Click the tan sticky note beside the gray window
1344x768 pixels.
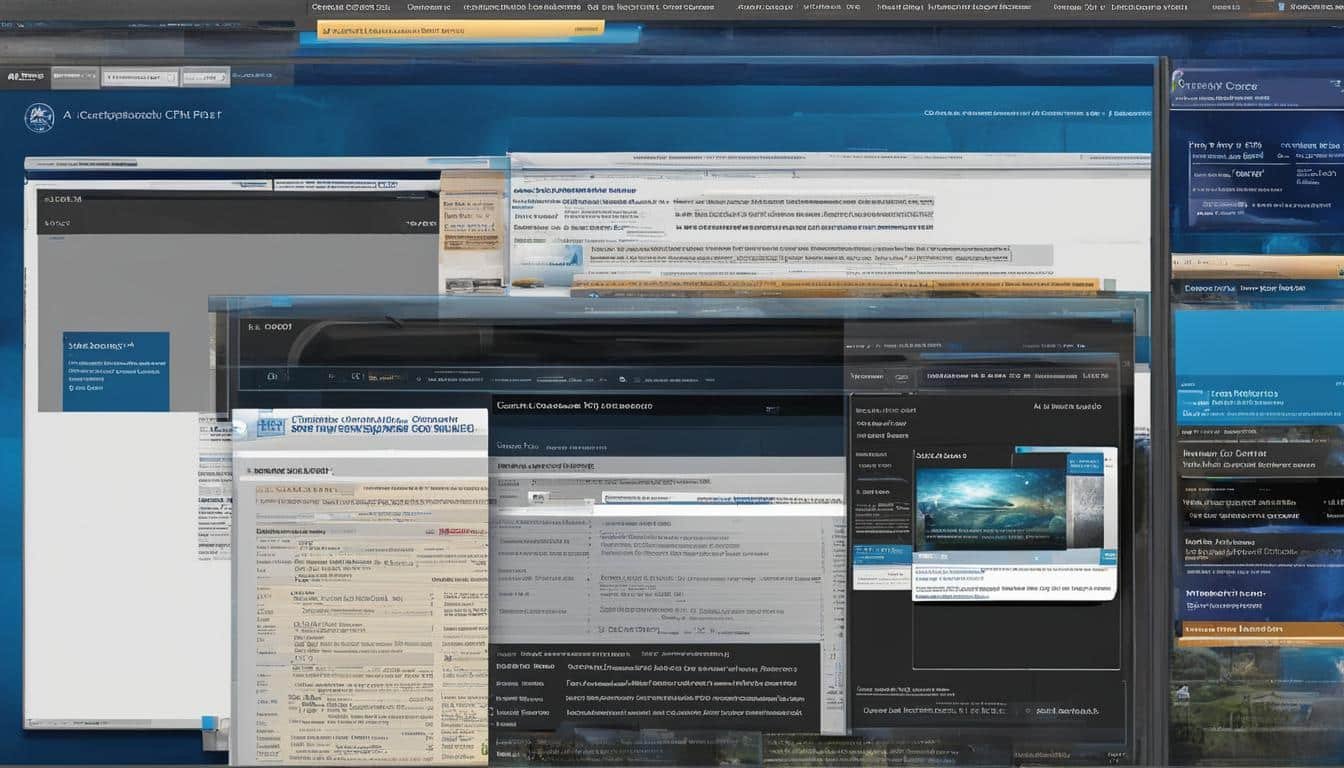click(473, 222)
